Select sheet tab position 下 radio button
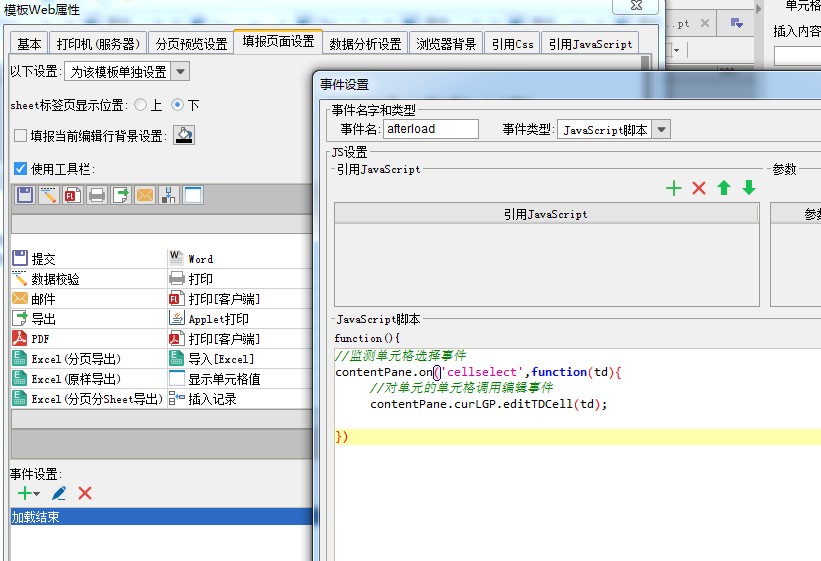Viewport: 821px width, 561px height. (177, 105)
